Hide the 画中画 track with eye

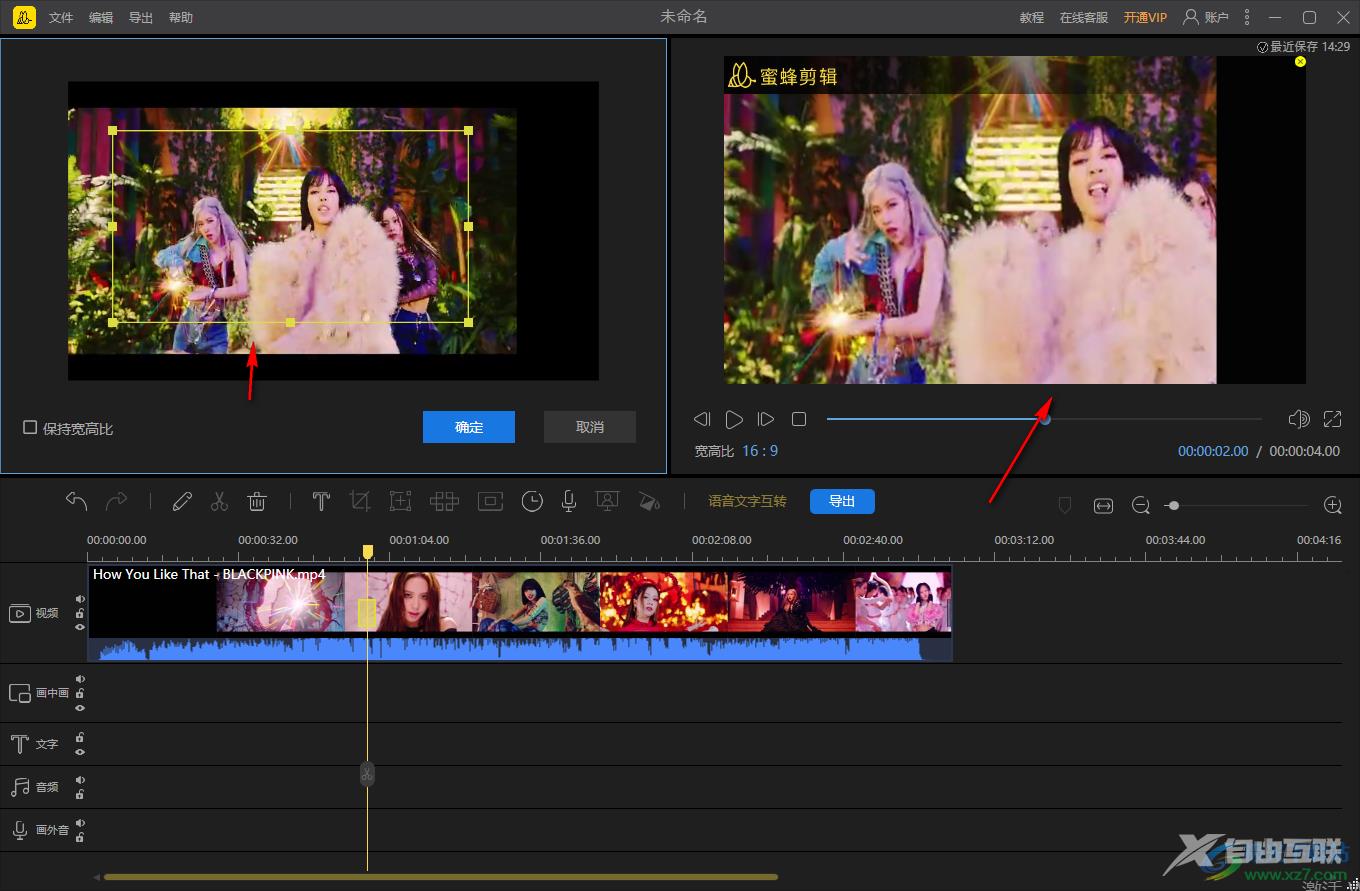[80, 708]
